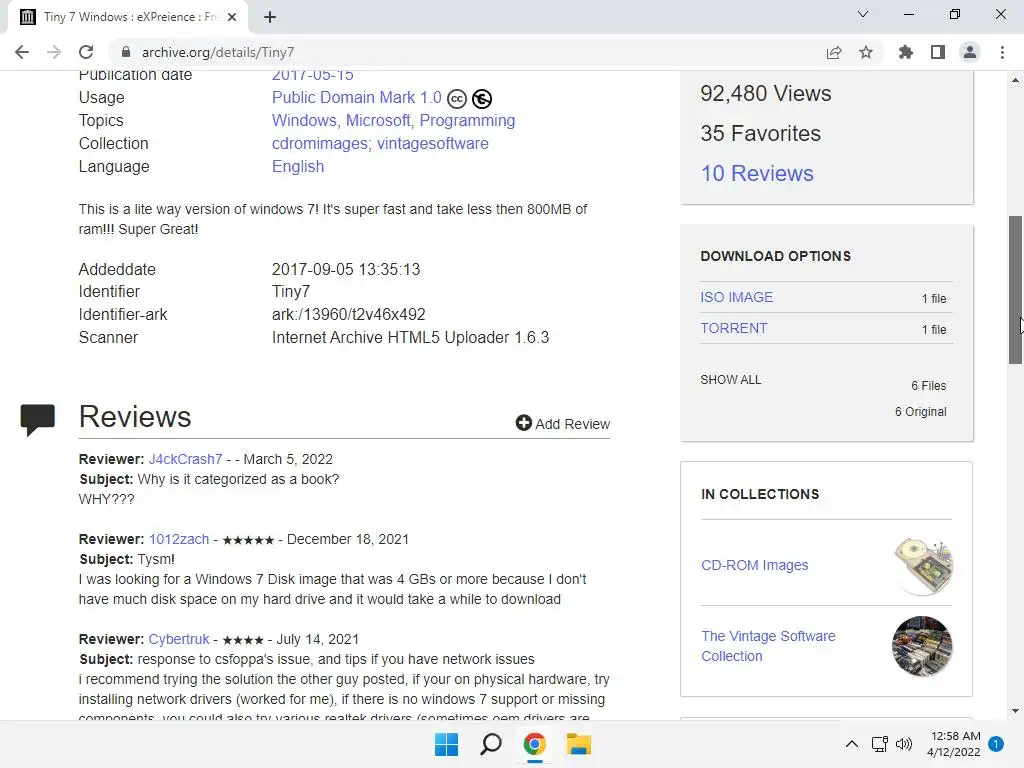Screen dimensions: 1024x768
Task: Show hidden system tray icons
Action: point(852,744)
